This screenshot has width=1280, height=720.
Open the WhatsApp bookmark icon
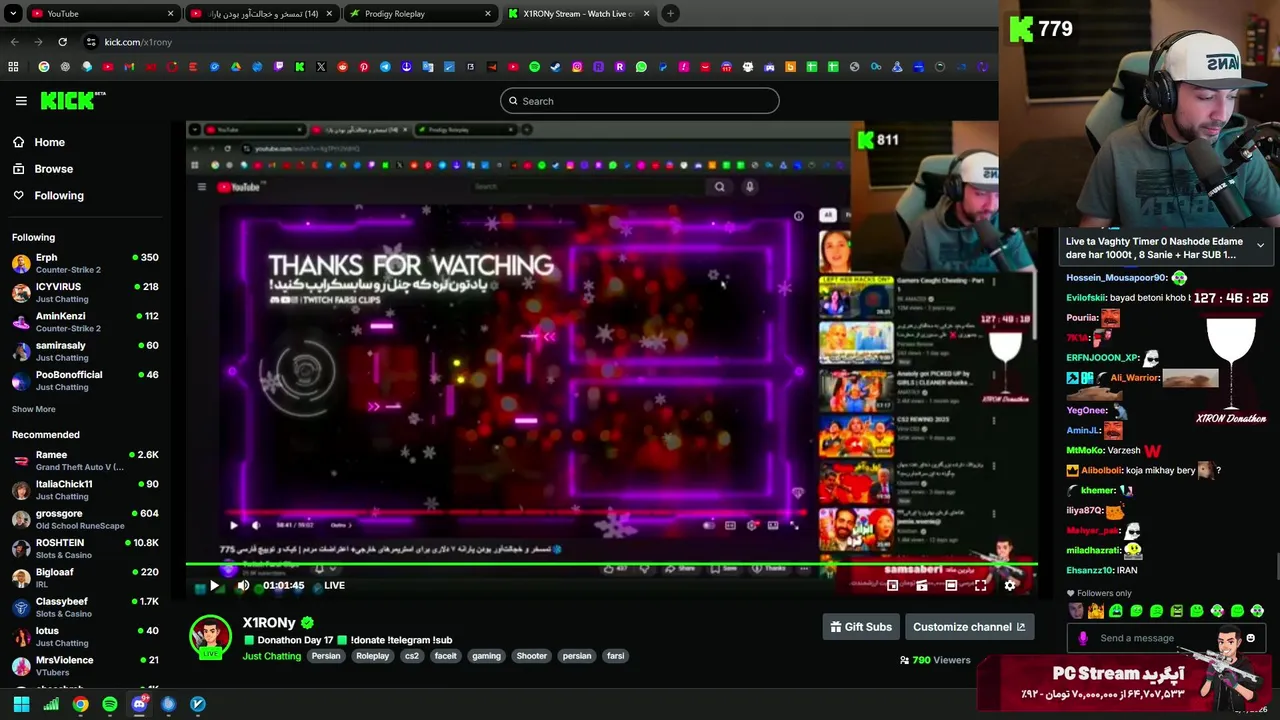click(x=641, y=67)
